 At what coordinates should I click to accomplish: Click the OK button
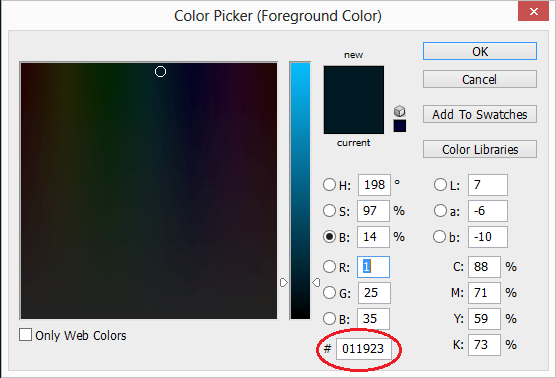coord(480,51)
